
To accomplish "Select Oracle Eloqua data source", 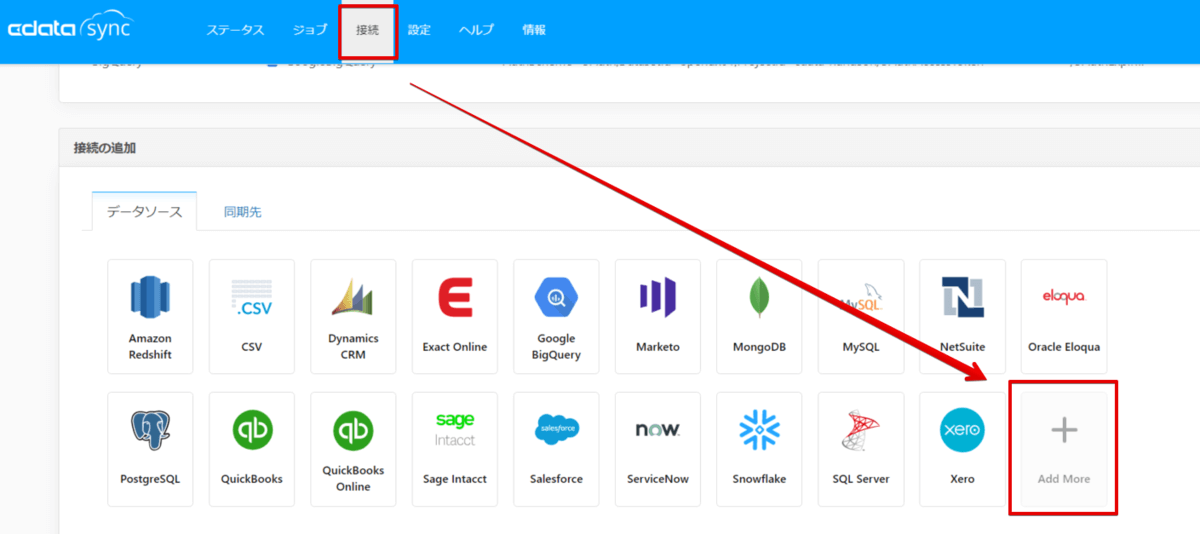I will click(1064, 317).
